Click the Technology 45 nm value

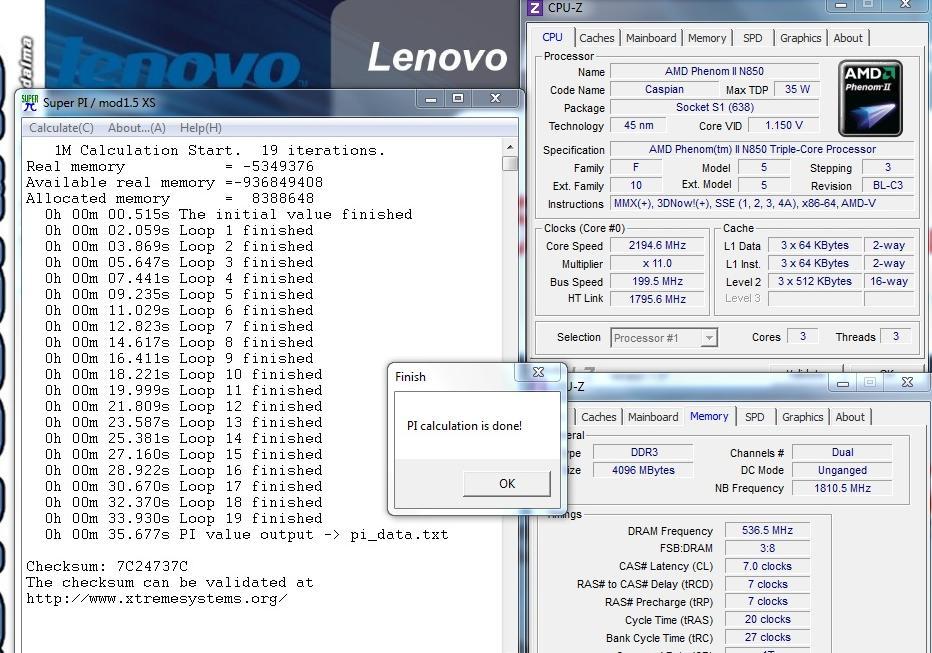(x=638, y=125)
